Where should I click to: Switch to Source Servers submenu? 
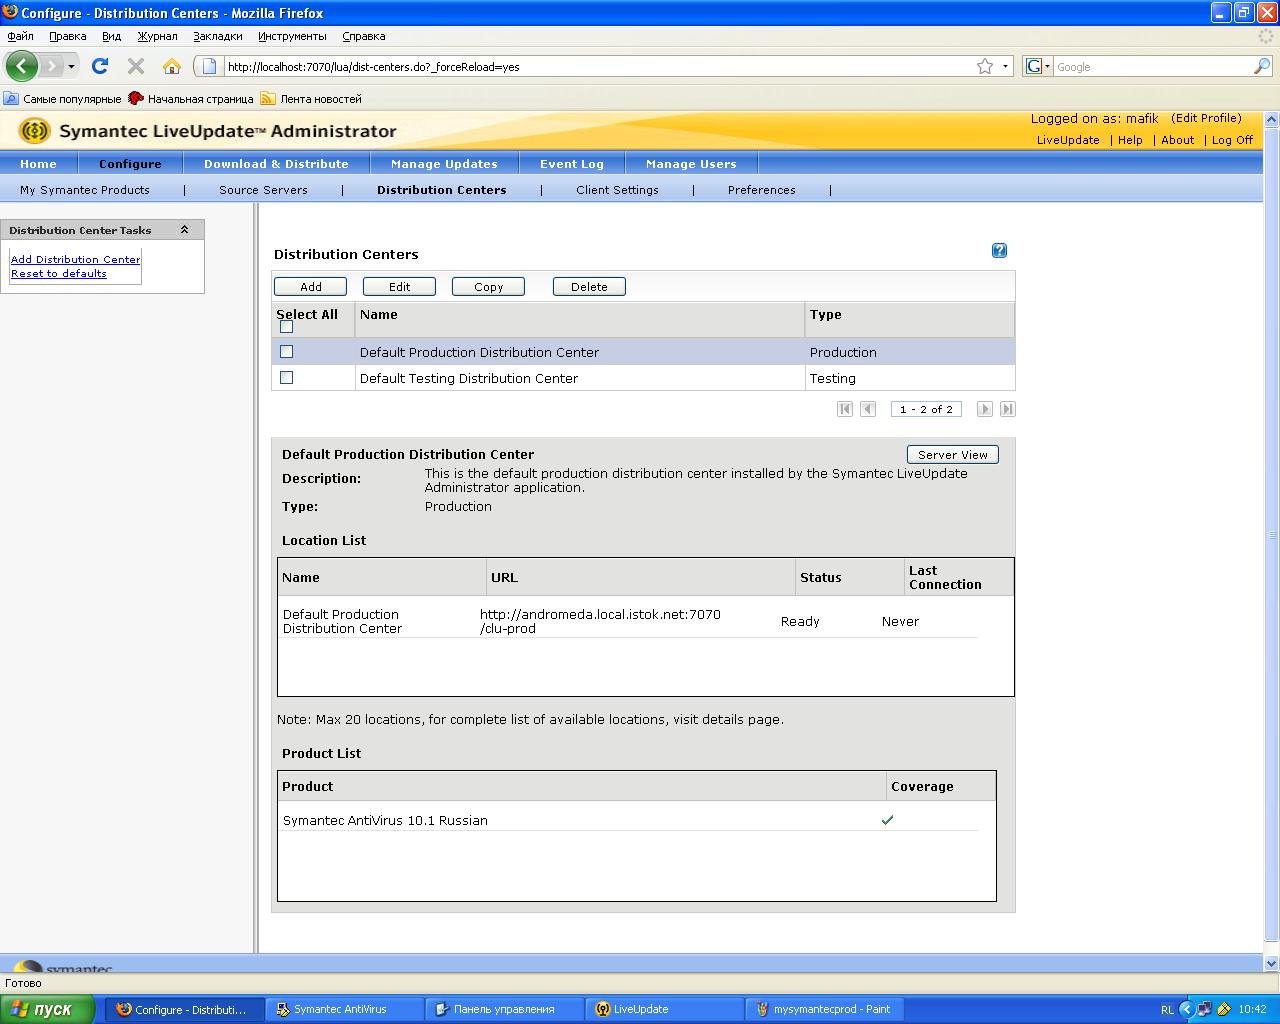click(x=263, y=190)
